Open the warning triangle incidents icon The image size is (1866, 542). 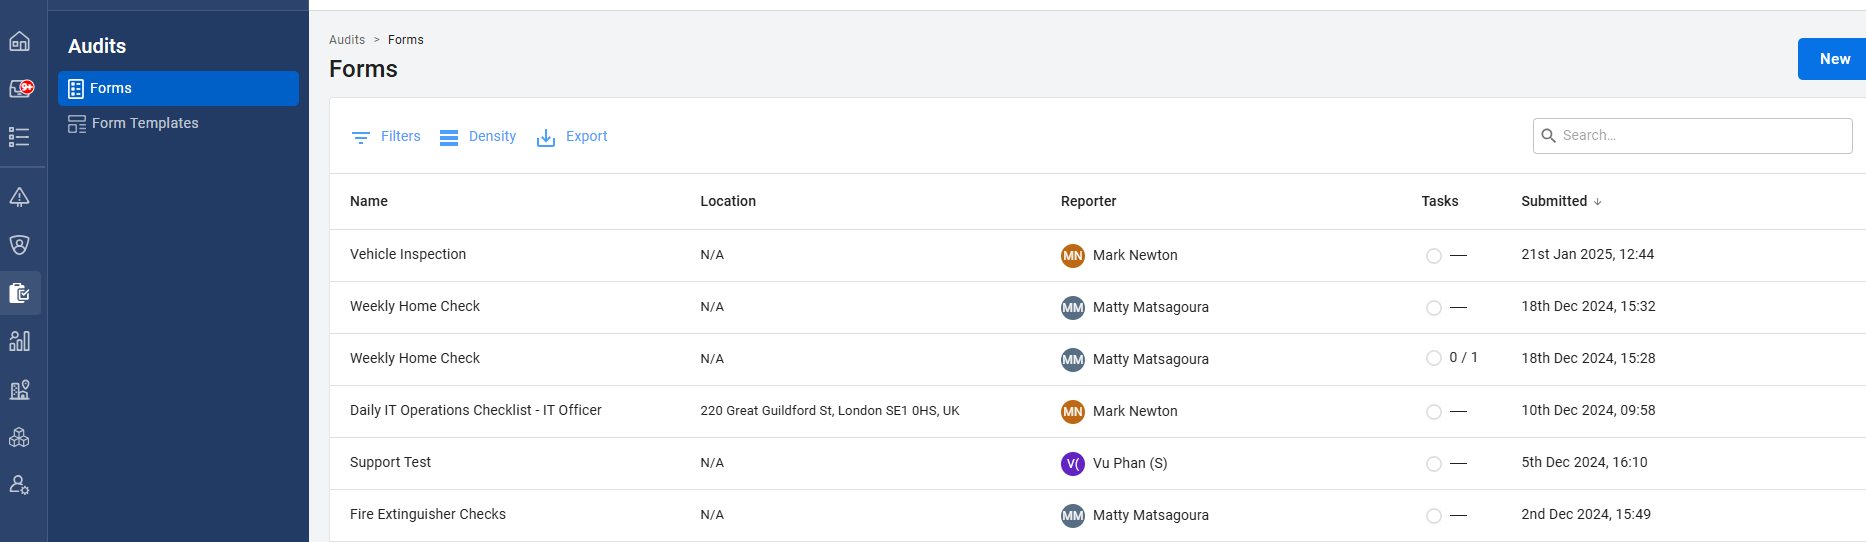coord(20,197)
